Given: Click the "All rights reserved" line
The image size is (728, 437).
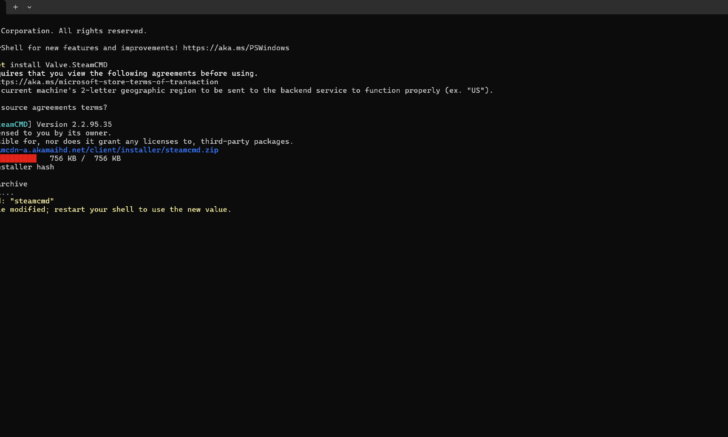Looking at the screenshot, I should pos(73,31).
